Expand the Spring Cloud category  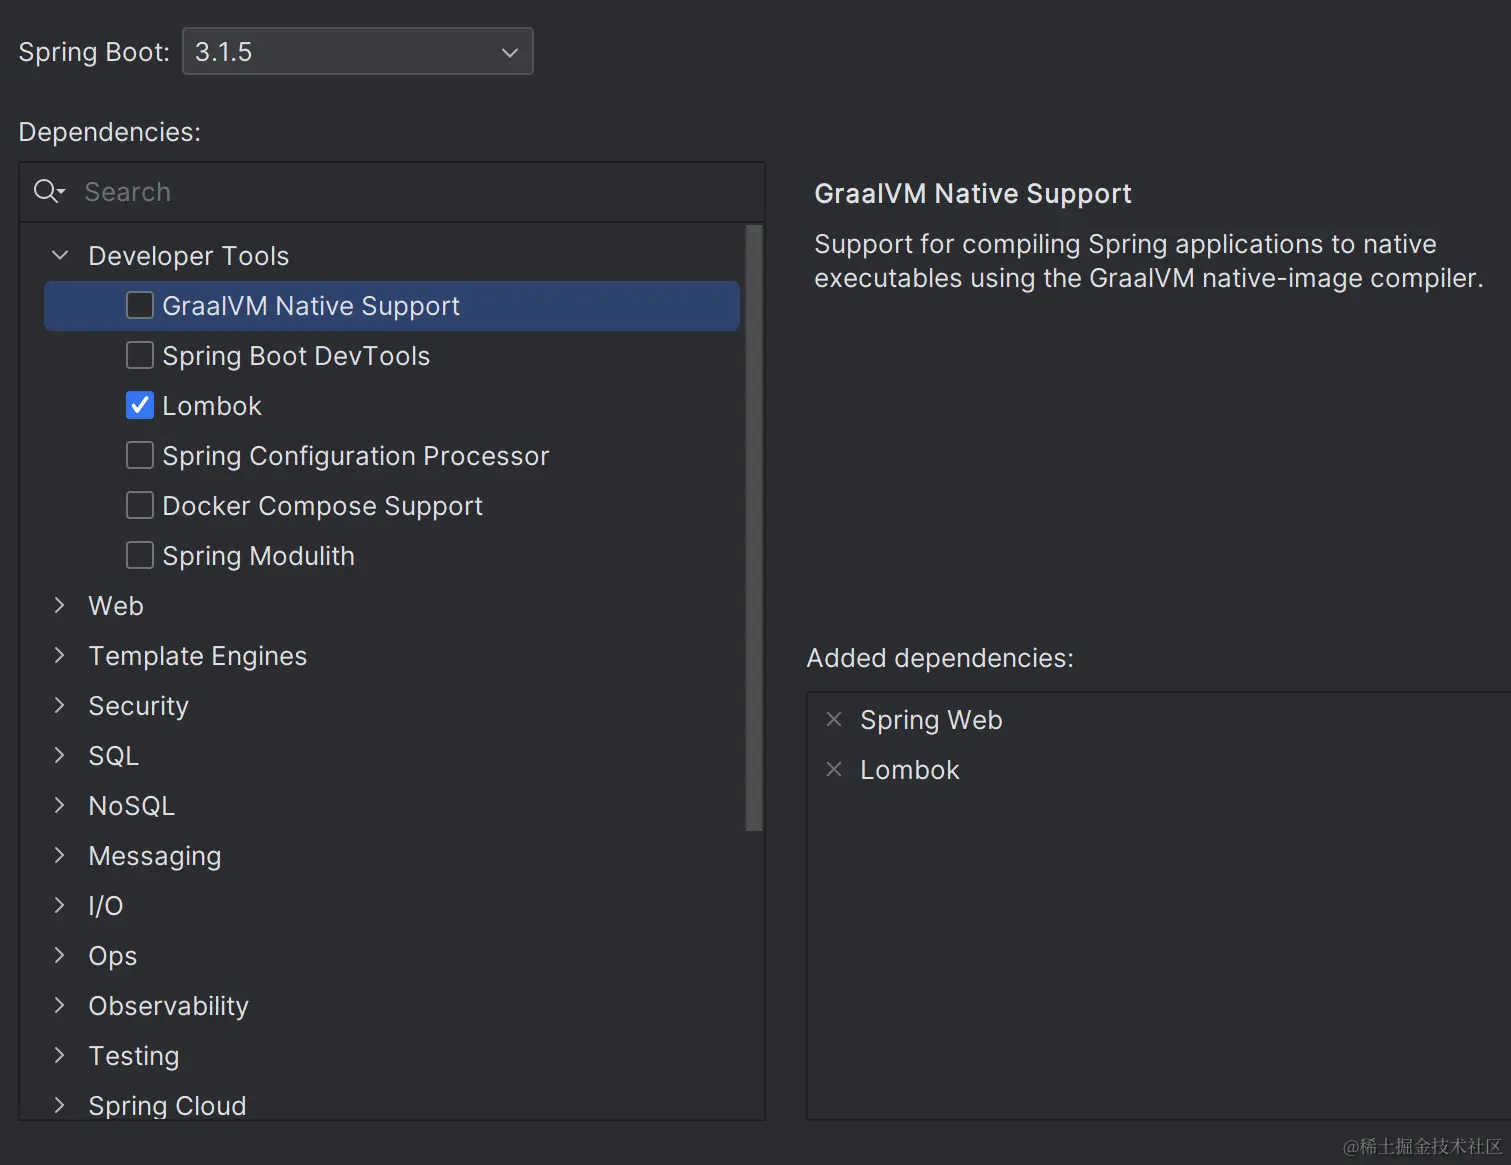(x=60, y=1105)
